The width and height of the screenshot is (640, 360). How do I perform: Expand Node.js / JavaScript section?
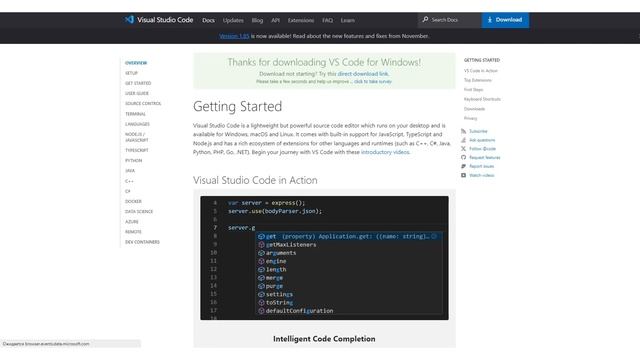coord(137,137)
